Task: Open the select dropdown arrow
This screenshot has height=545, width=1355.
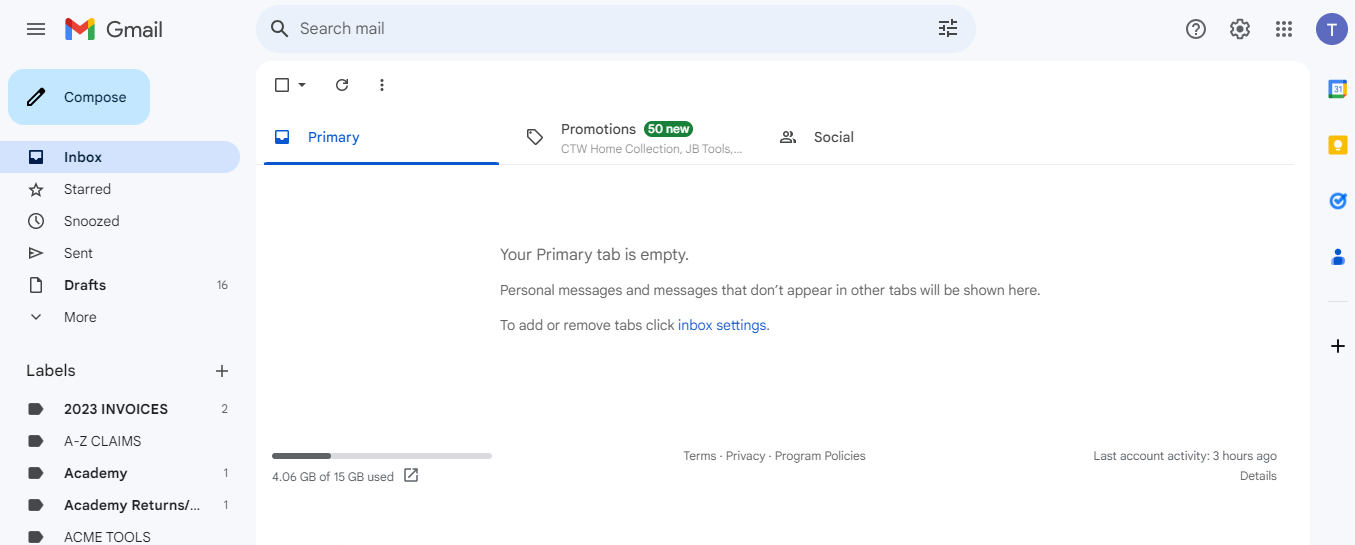Action: [302, 85]
